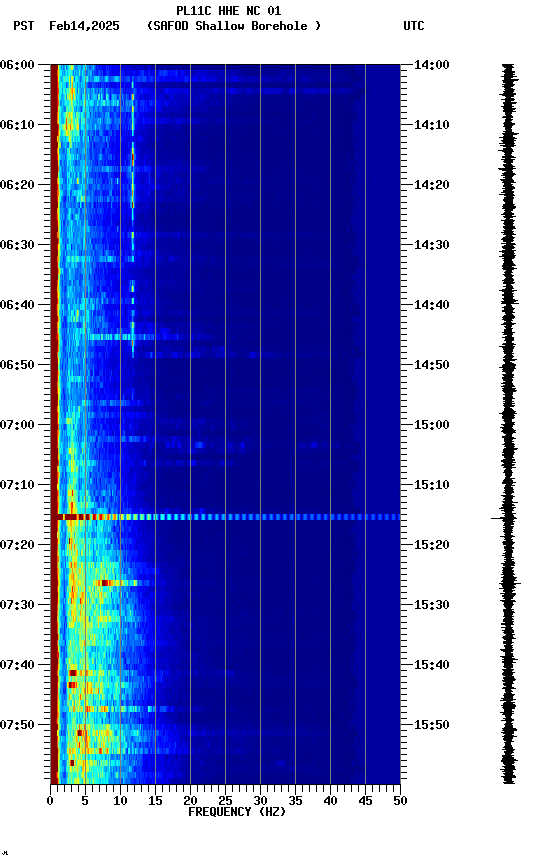The height and width of the screenshot is (864, 552).
Task: Click the 35 Hz axis tick label
Action: (295, 802)
